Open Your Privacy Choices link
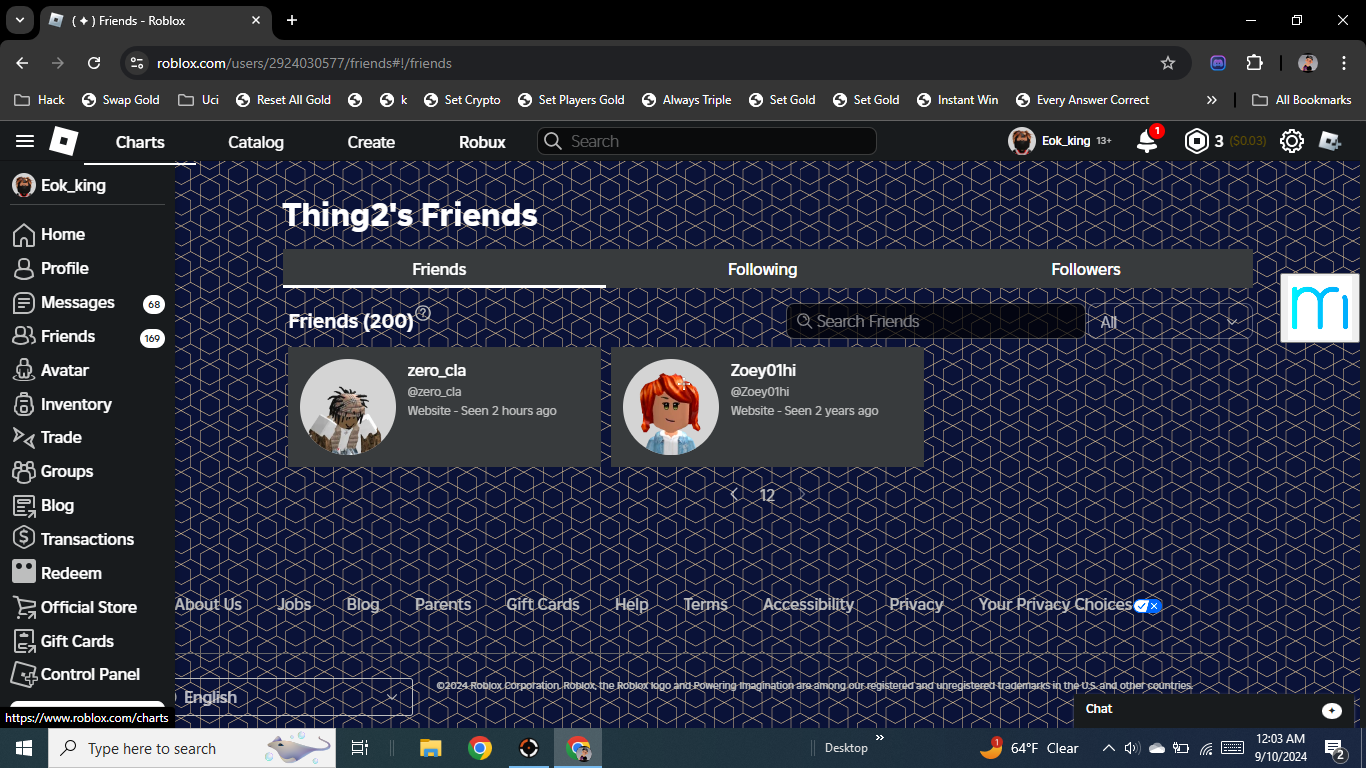1366x768 pixels. coord(1070,604)
